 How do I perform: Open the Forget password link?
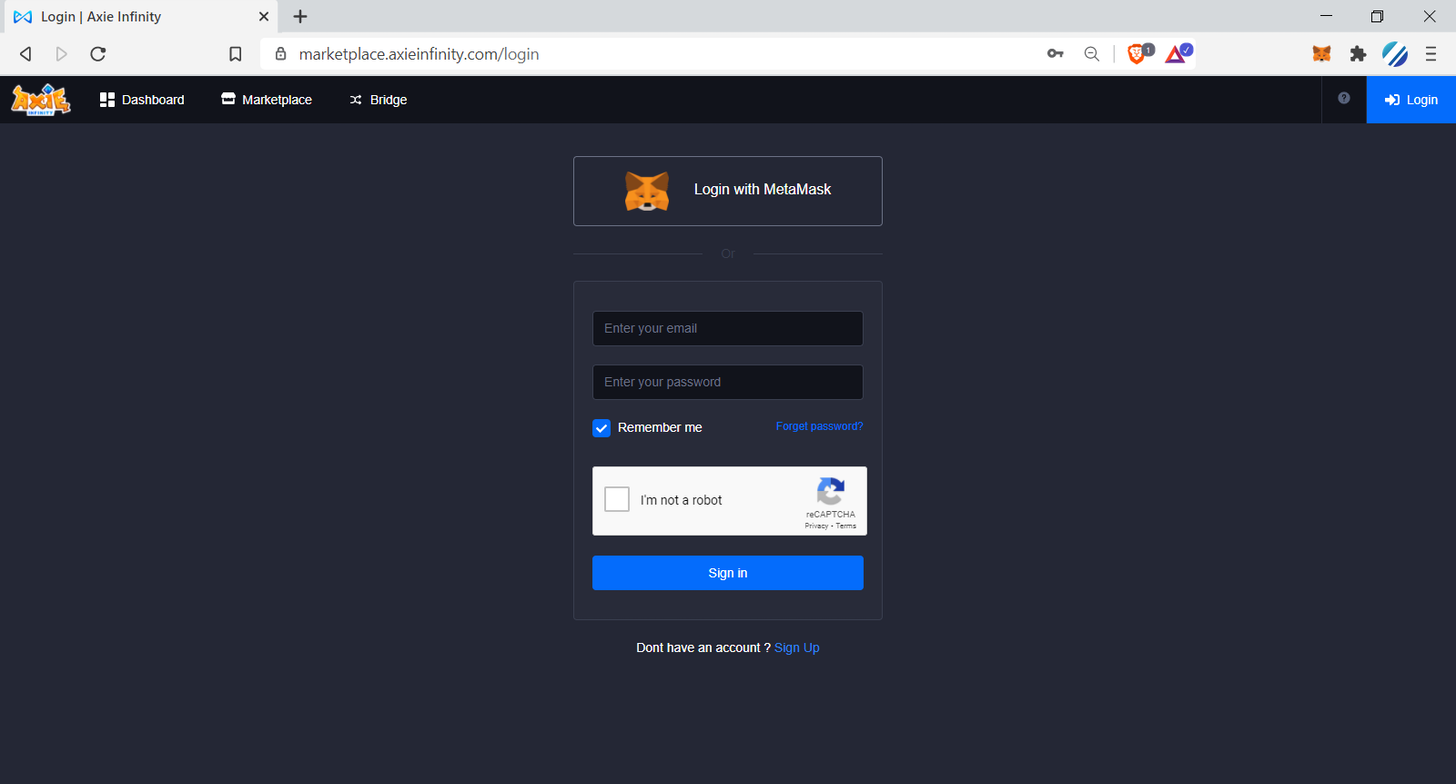[x=819, y=426]
